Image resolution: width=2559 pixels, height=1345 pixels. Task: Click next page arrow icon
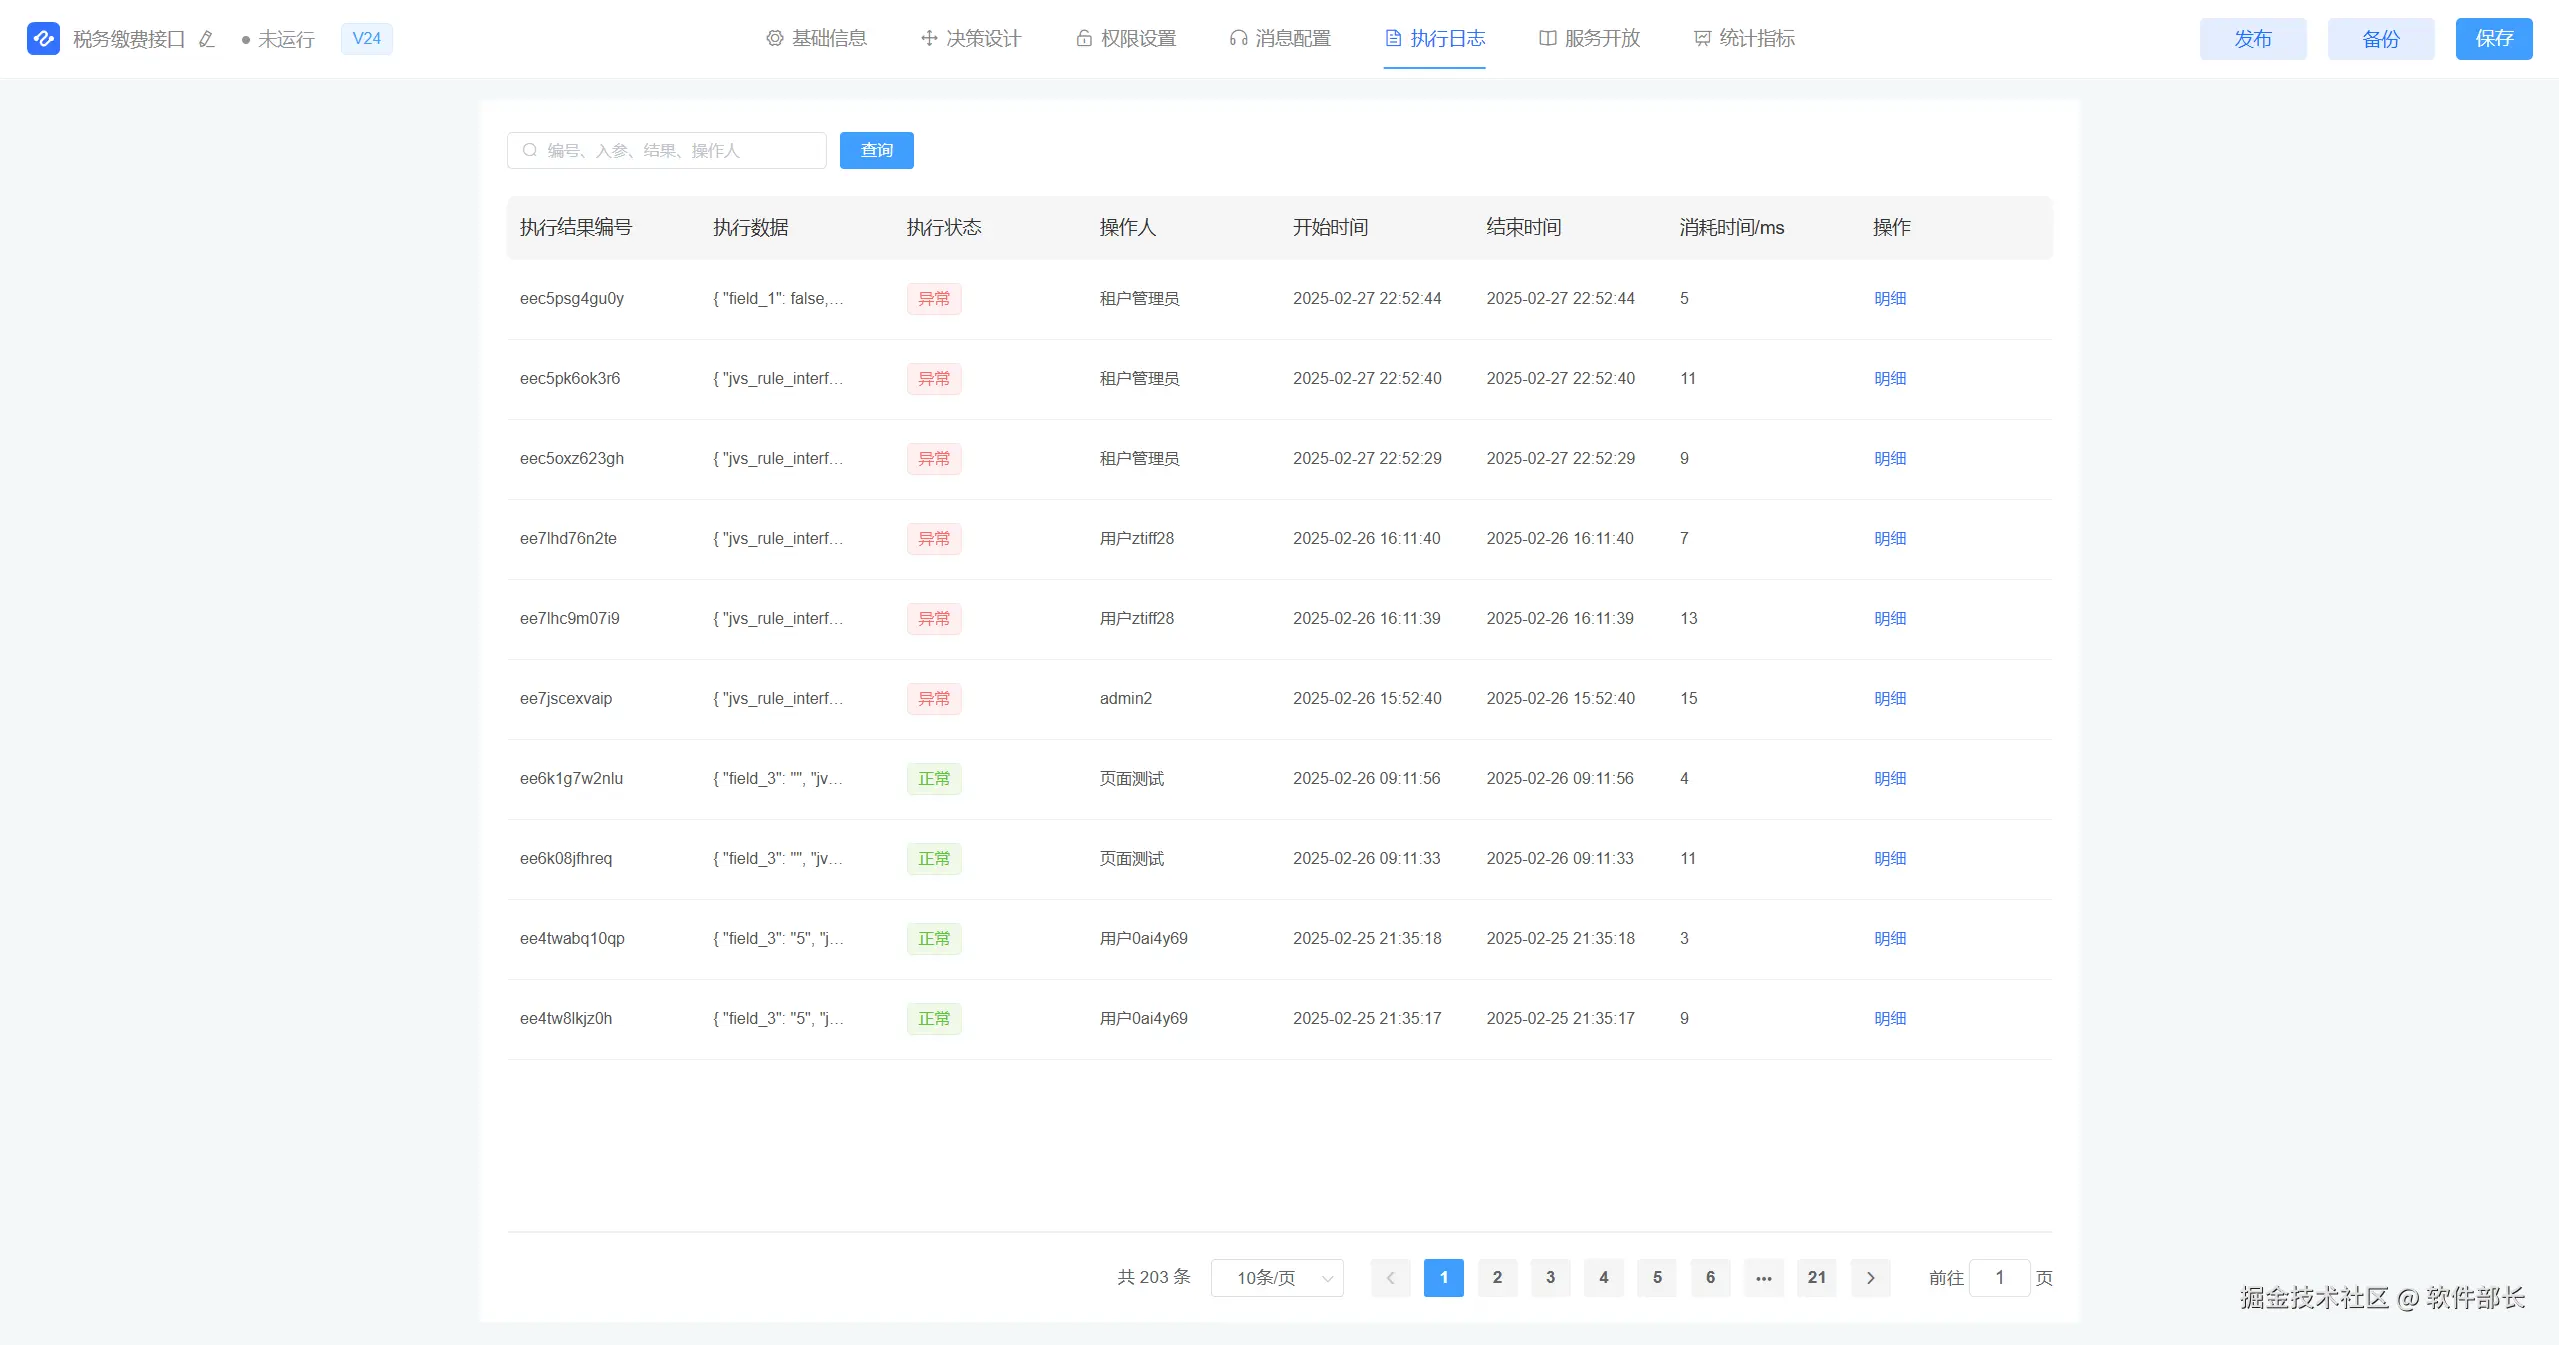pyautogui.click(x=1870, y=1278)
